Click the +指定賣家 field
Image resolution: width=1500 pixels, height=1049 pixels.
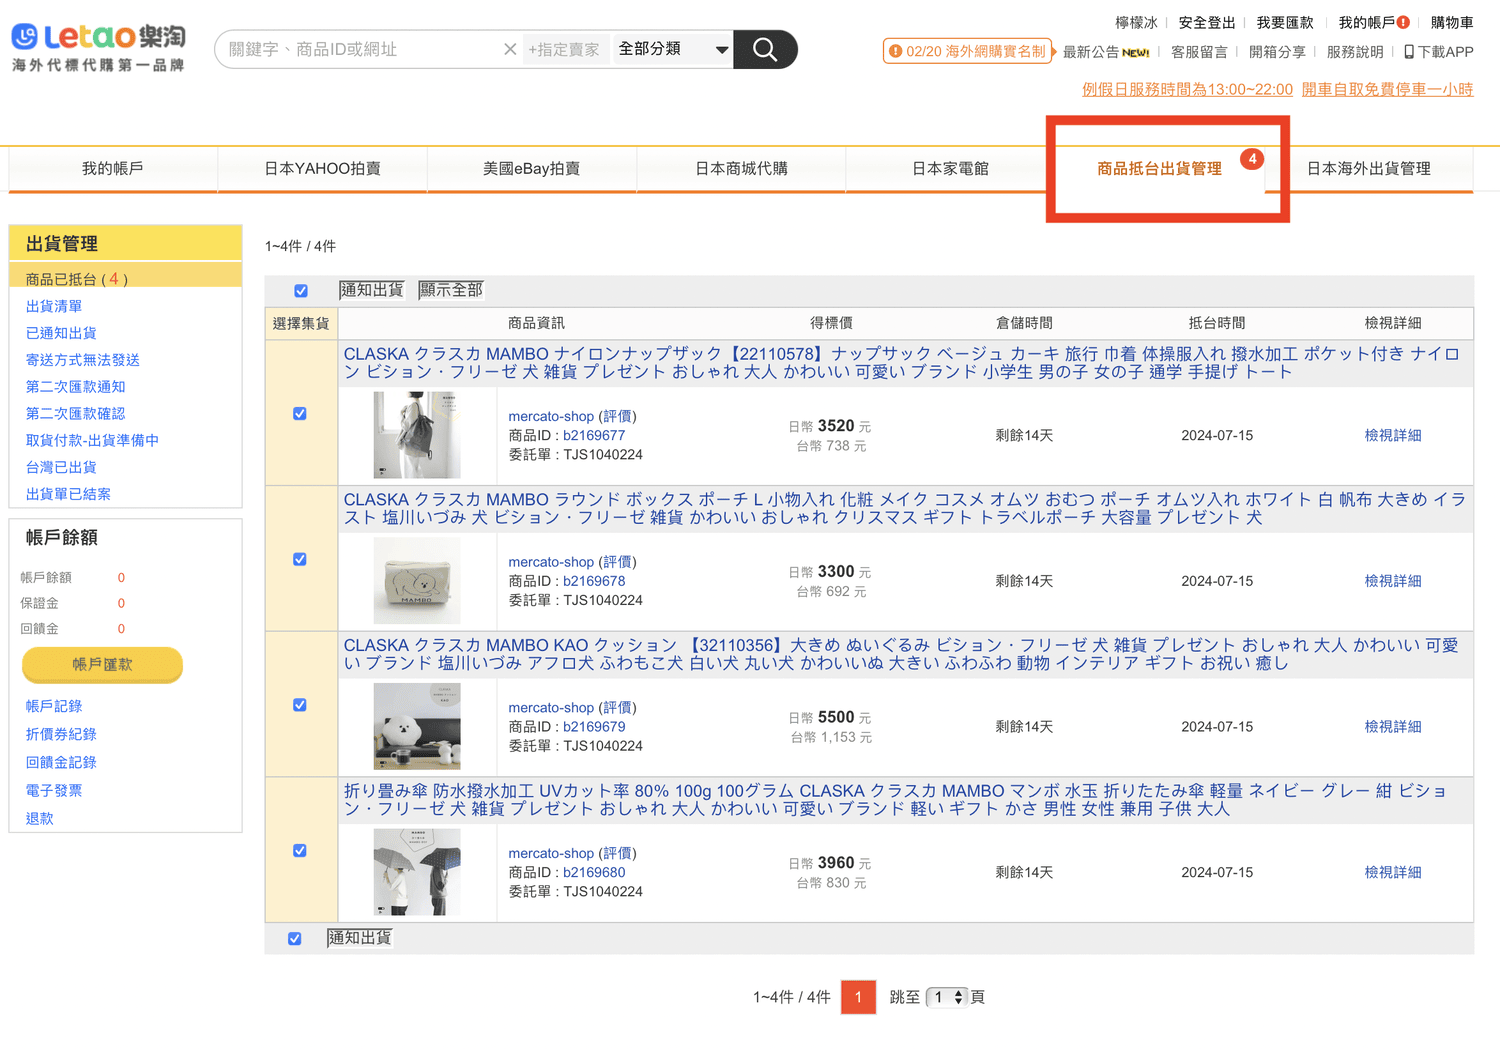point(564,49)
